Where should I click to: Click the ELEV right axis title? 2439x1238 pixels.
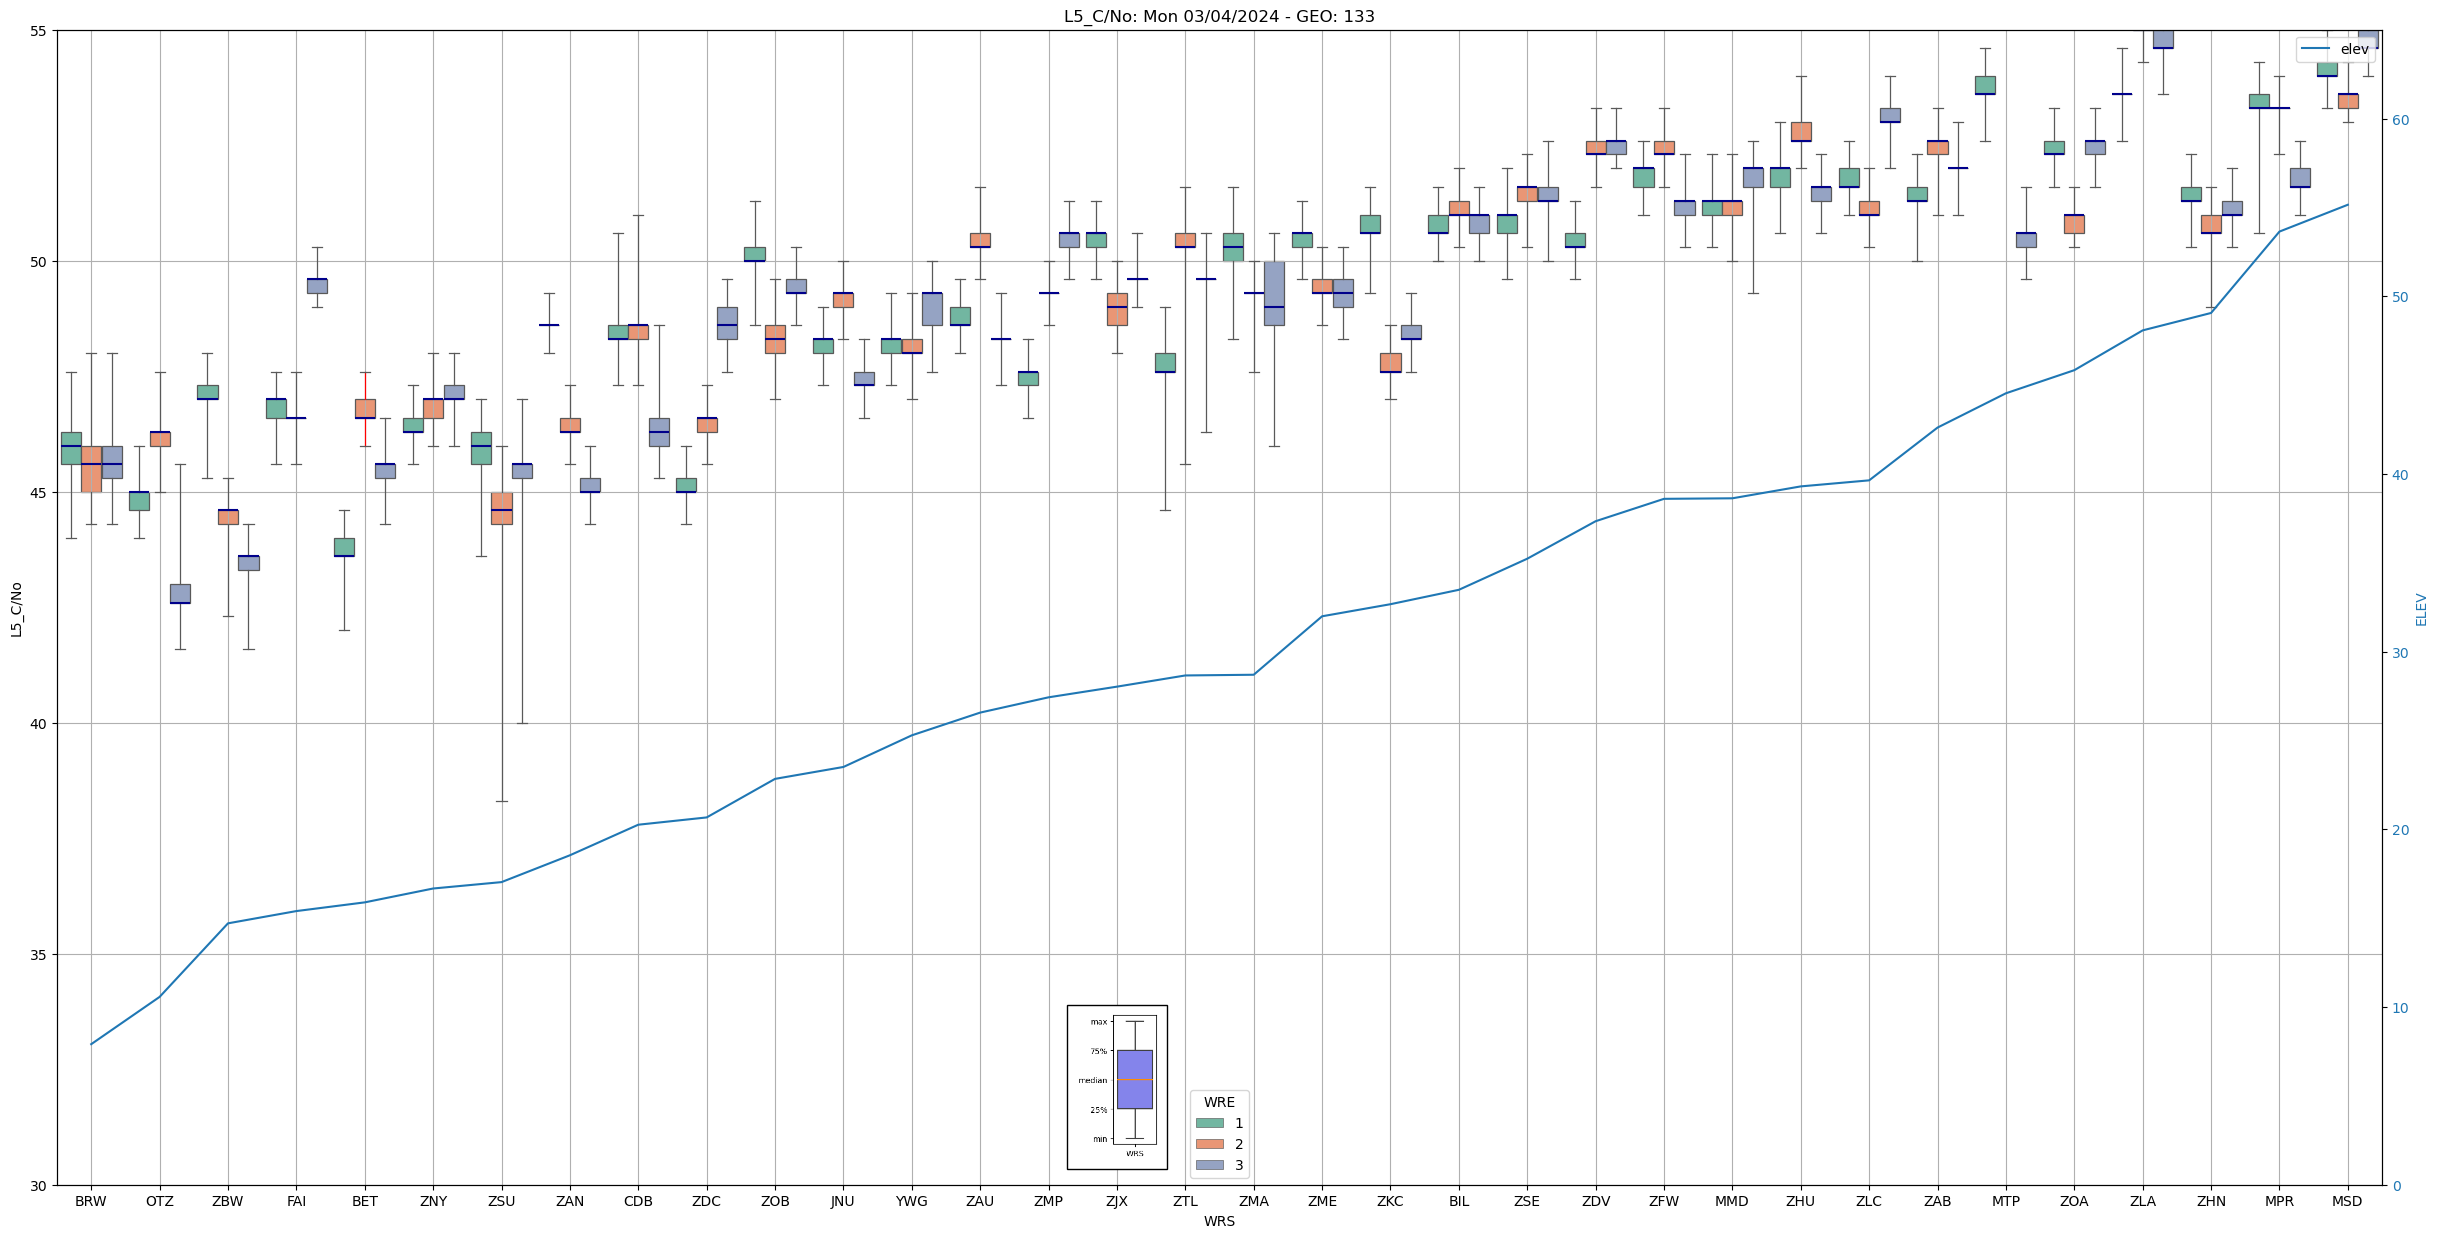pyautogui.click(x=2421, y=609)
